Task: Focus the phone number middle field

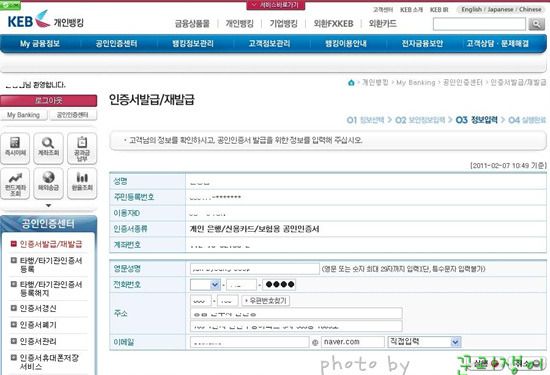Action: (x=241, y=284)
